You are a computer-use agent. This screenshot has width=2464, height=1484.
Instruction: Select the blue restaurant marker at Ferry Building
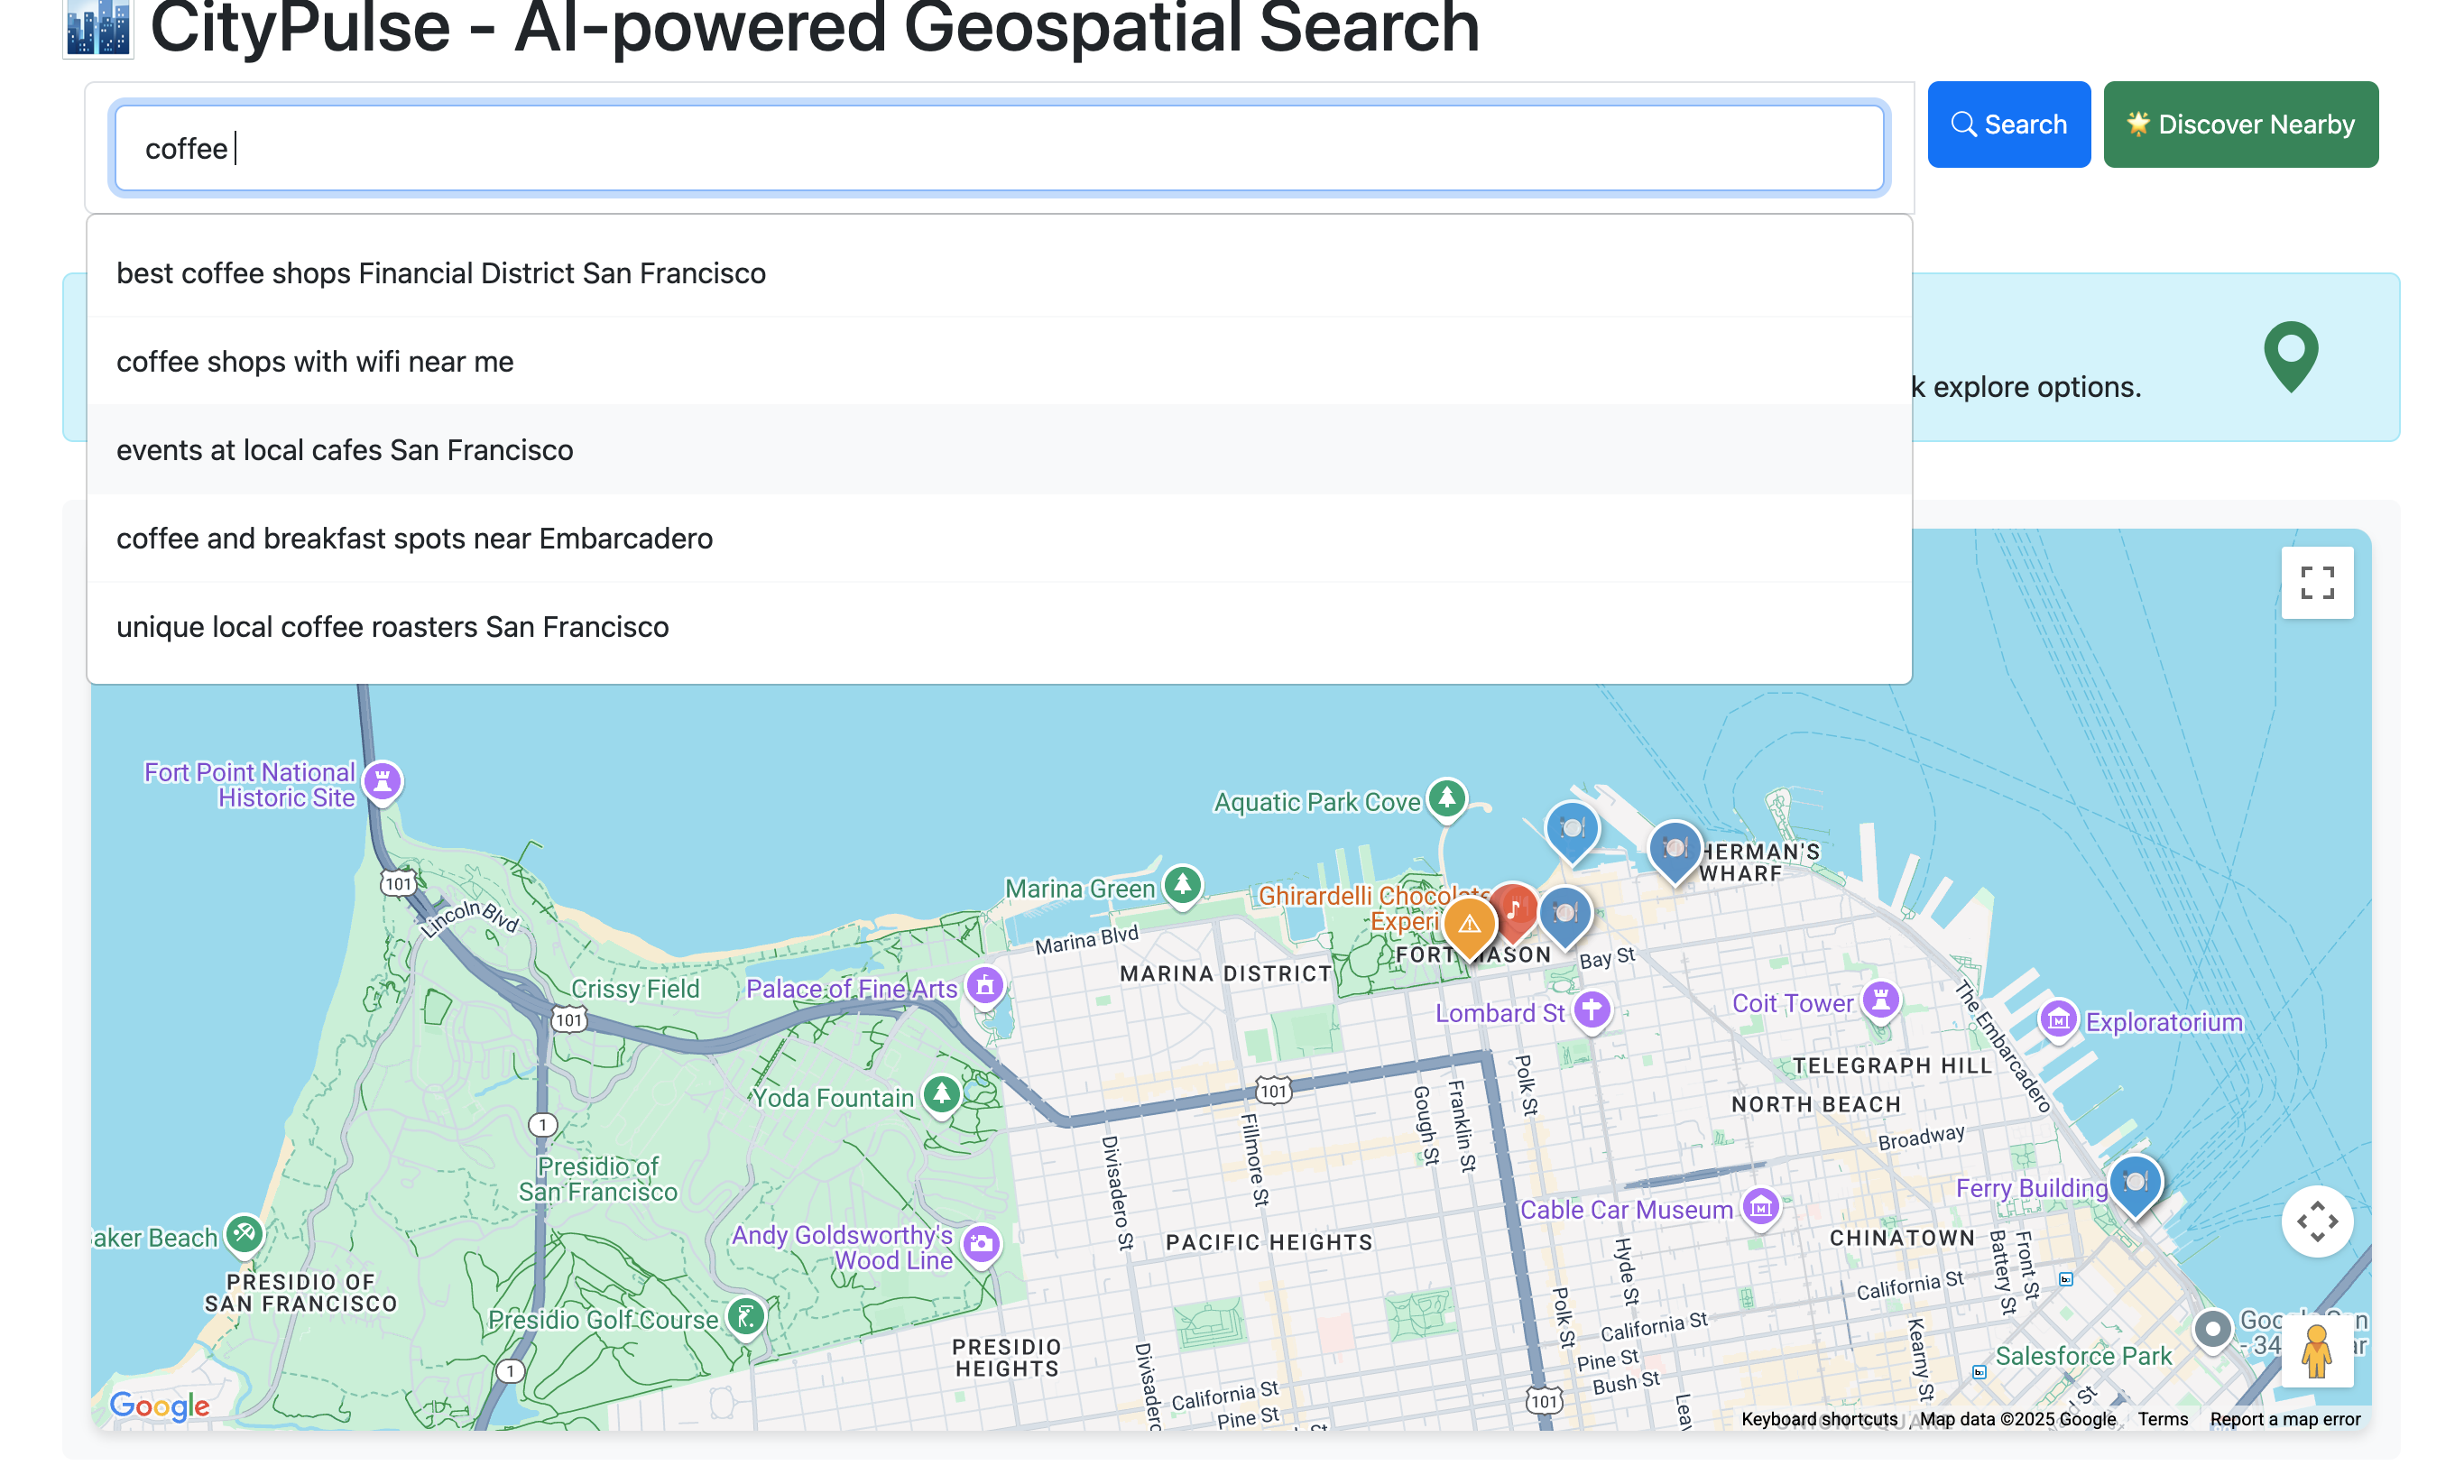point(2135,1182)
